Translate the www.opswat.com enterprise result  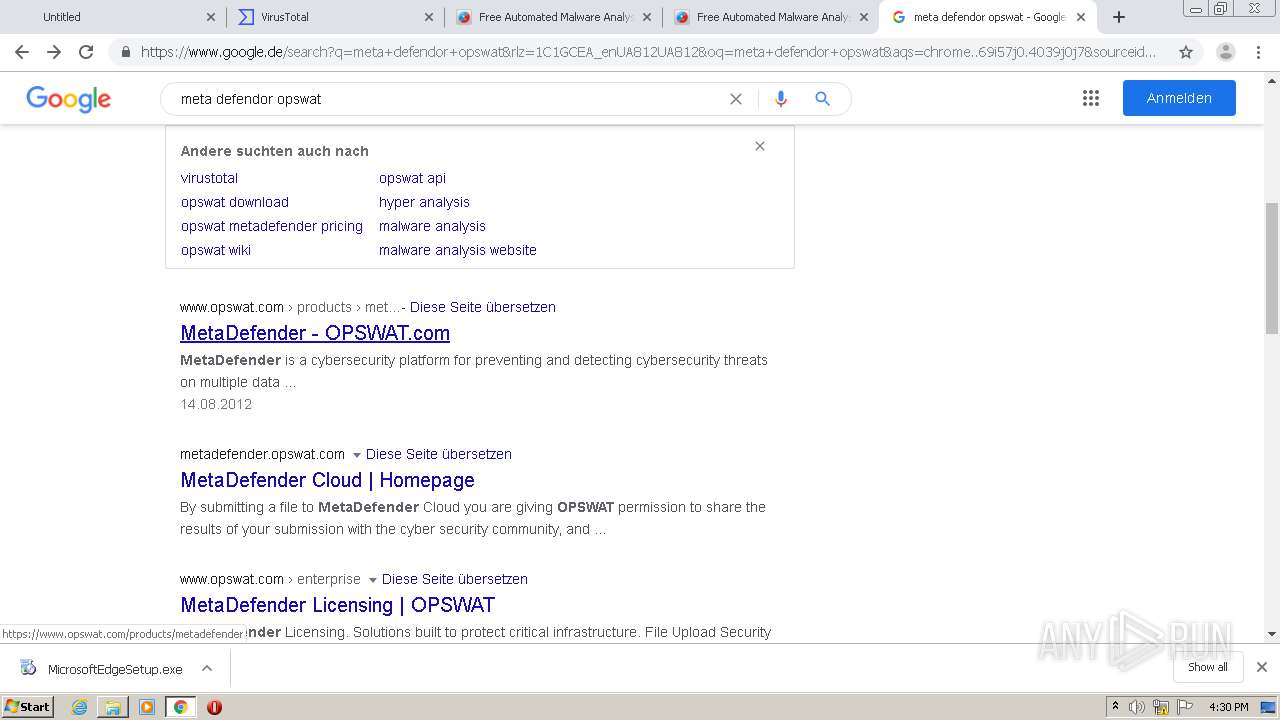click(454, 579)
